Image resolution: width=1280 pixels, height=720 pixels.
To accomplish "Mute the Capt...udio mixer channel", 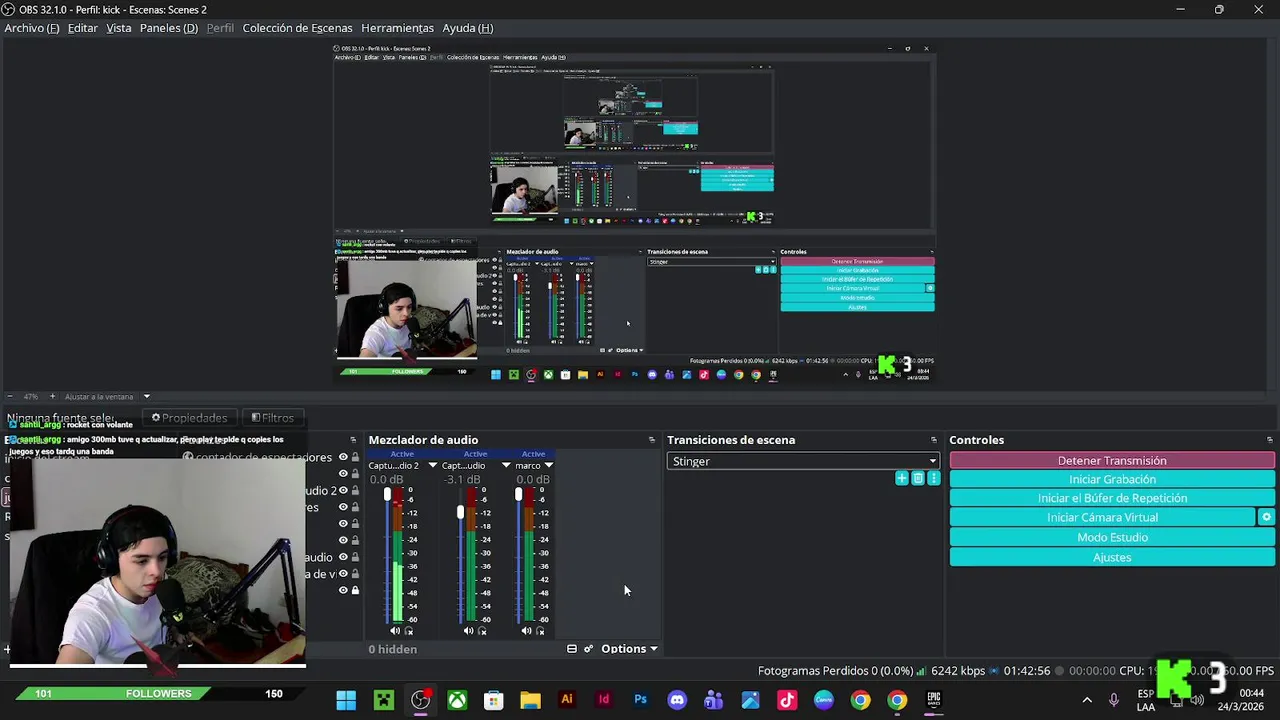I will coord(468,631).
